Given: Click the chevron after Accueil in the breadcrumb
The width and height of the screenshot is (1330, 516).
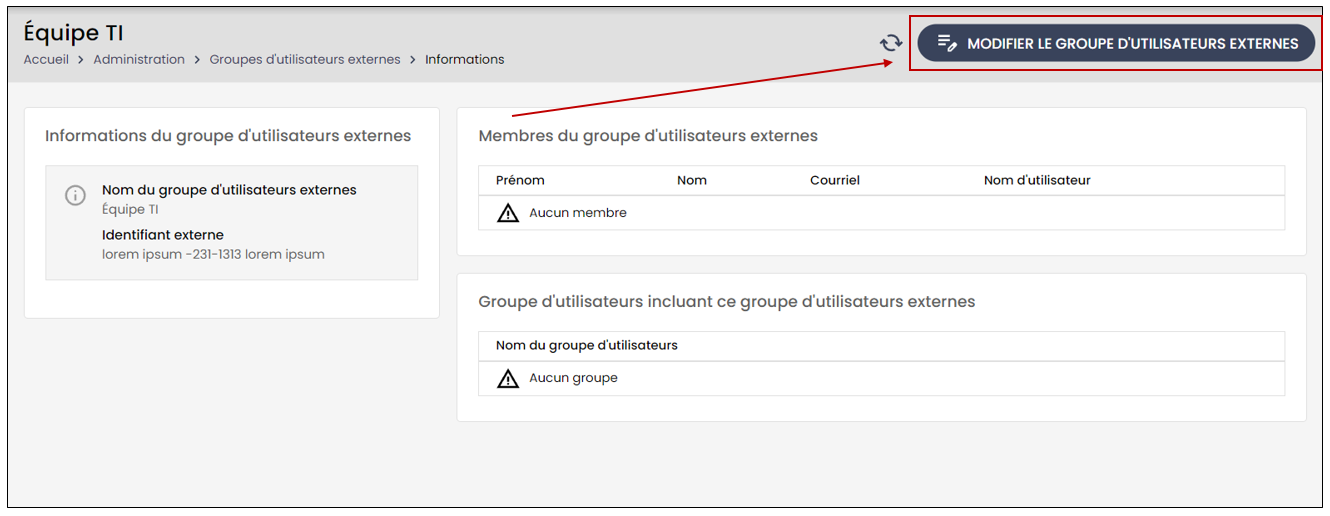Looking at the screenshot, I should pos(81,60).
